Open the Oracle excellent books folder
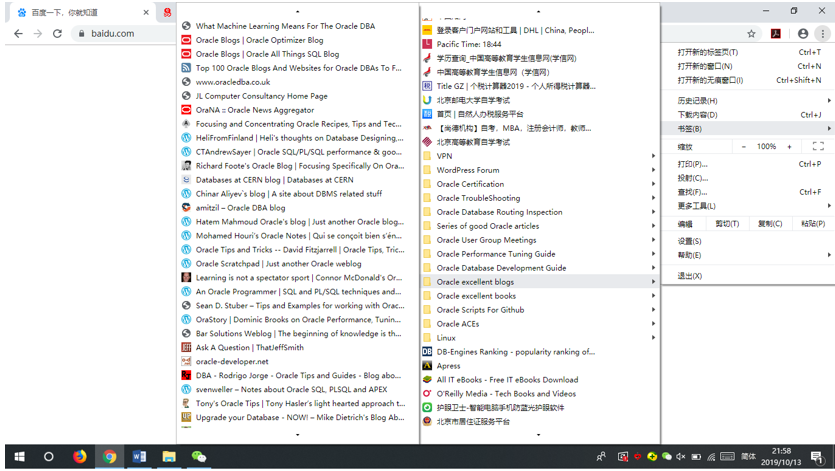 click(538, 296)
